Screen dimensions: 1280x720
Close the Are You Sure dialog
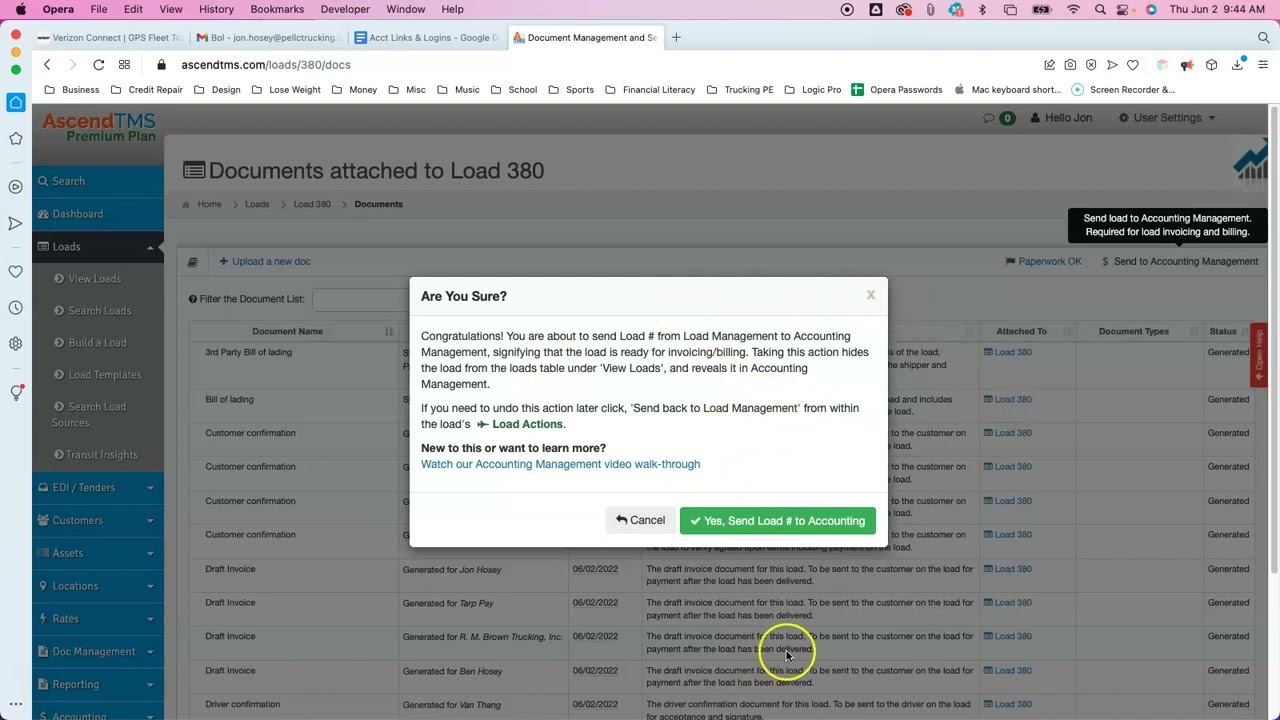click(871, 295)
